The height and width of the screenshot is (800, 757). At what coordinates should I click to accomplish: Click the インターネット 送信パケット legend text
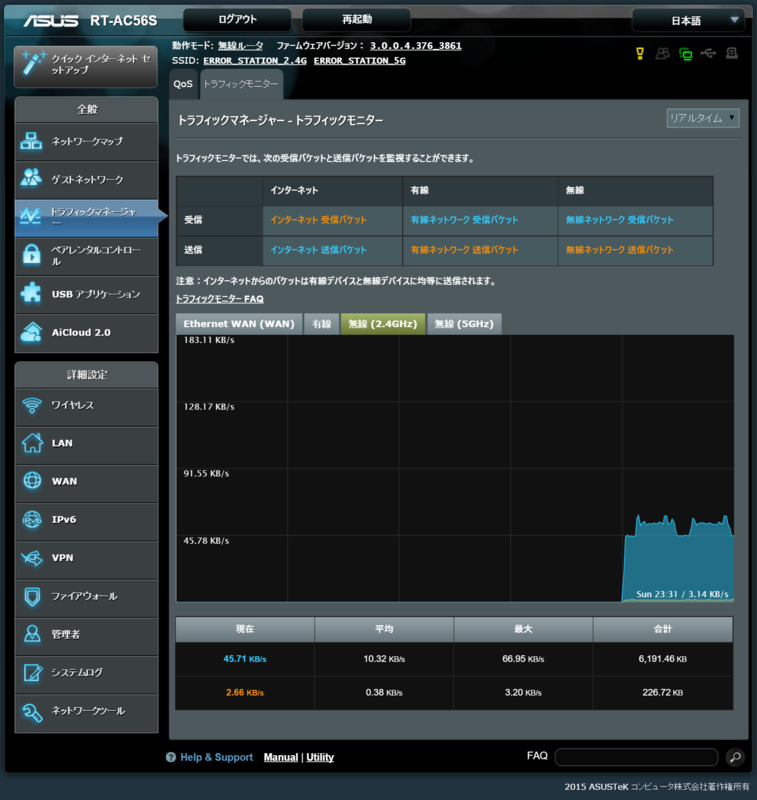click(318, 250)
